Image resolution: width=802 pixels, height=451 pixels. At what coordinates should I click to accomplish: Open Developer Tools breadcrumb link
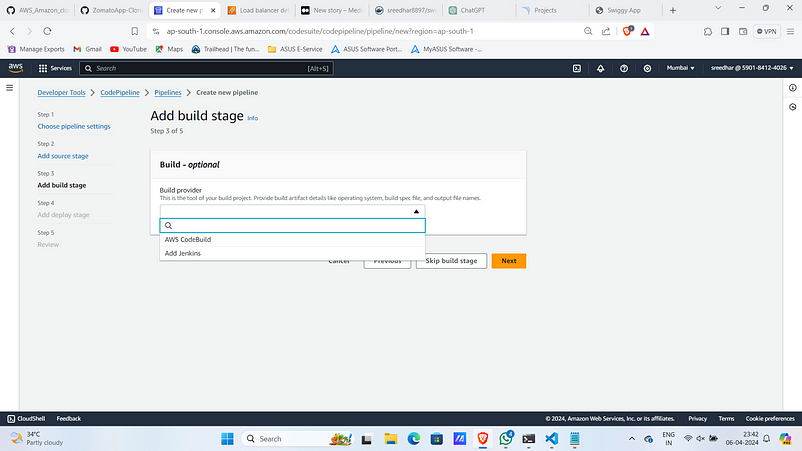[x=61, y=93]
